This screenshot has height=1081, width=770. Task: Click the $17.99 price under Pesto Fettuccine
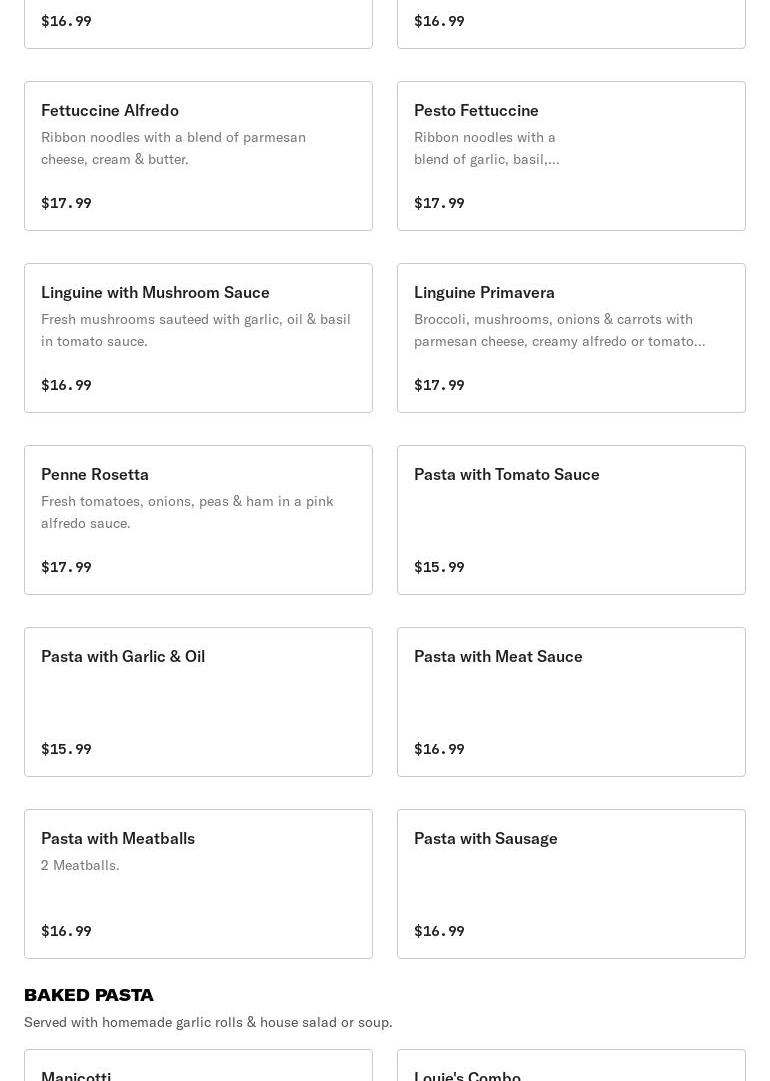439,203
